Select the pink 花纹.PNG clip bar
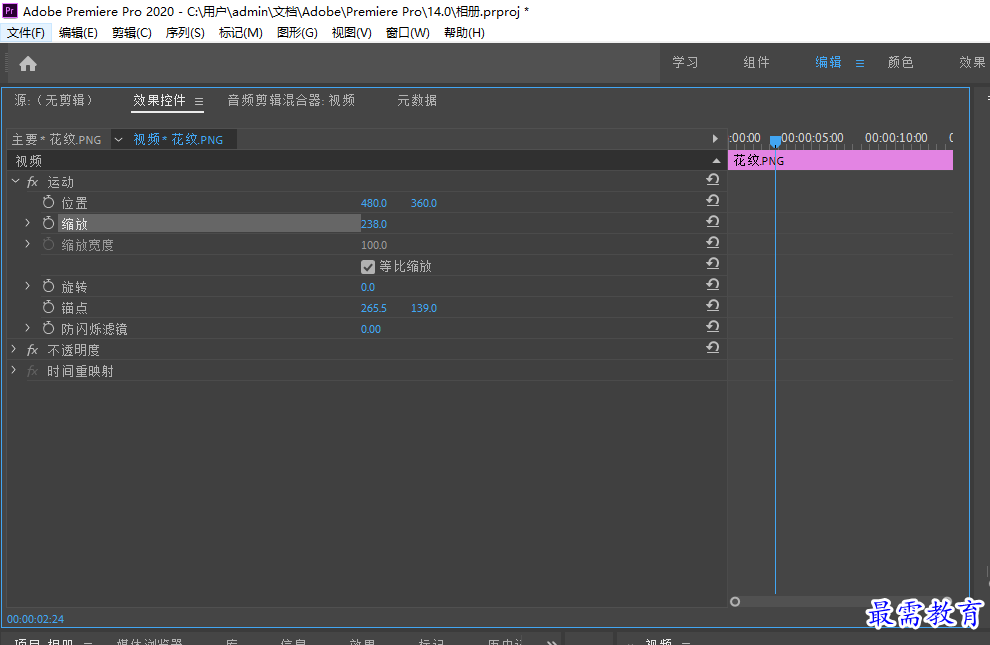The width and height of the screenshot is (990, 645). 840,160
